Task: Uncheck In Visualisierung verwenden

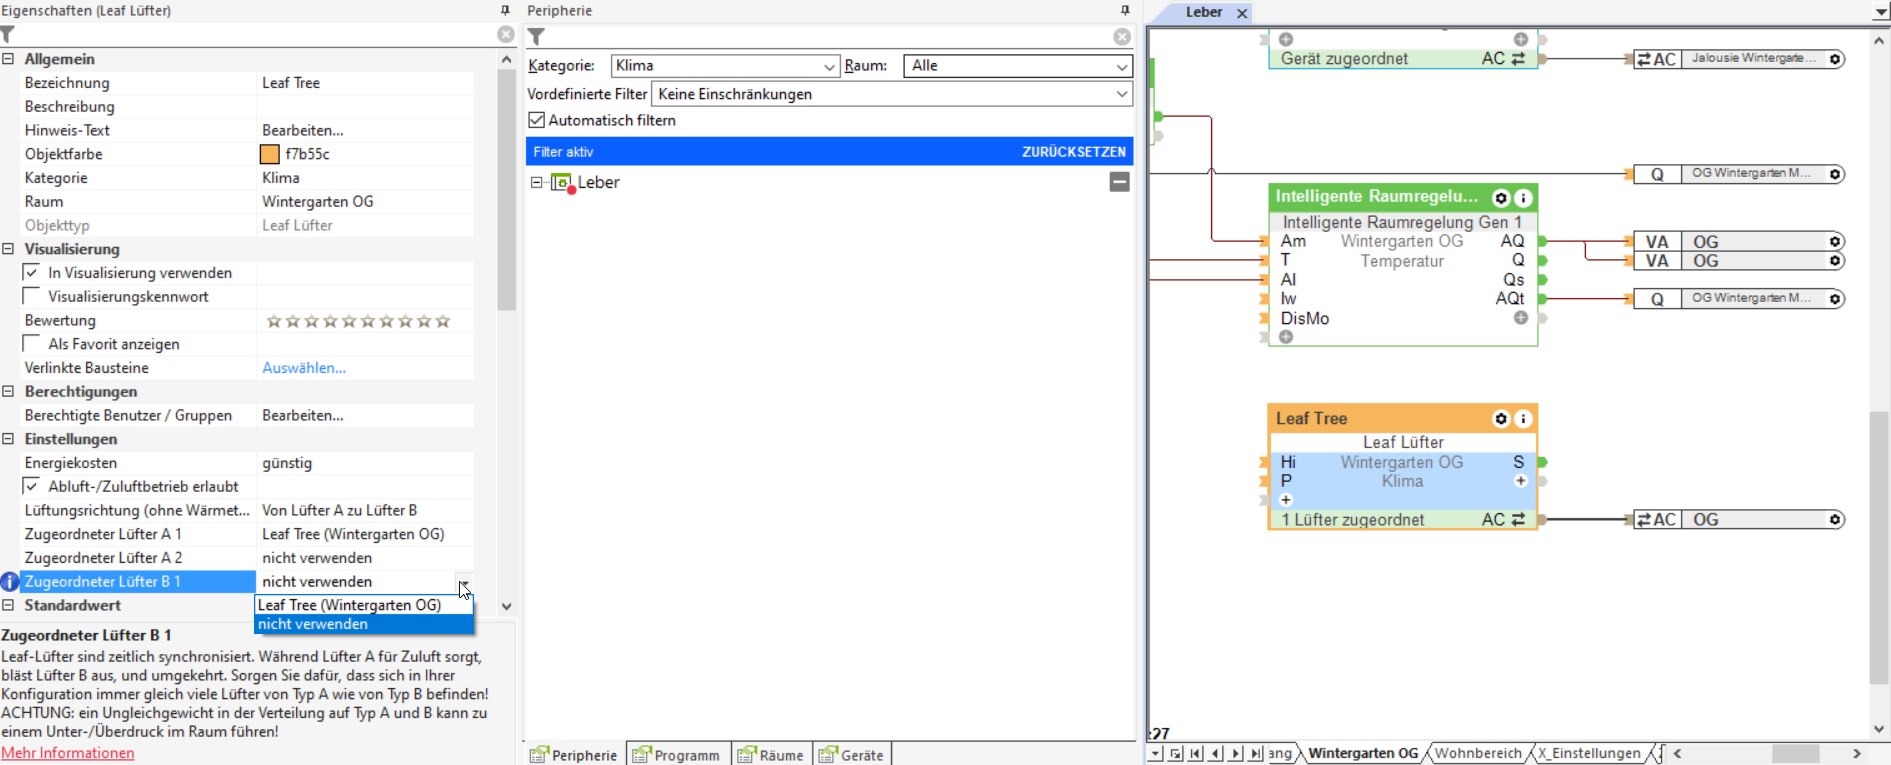Action: 32,272
